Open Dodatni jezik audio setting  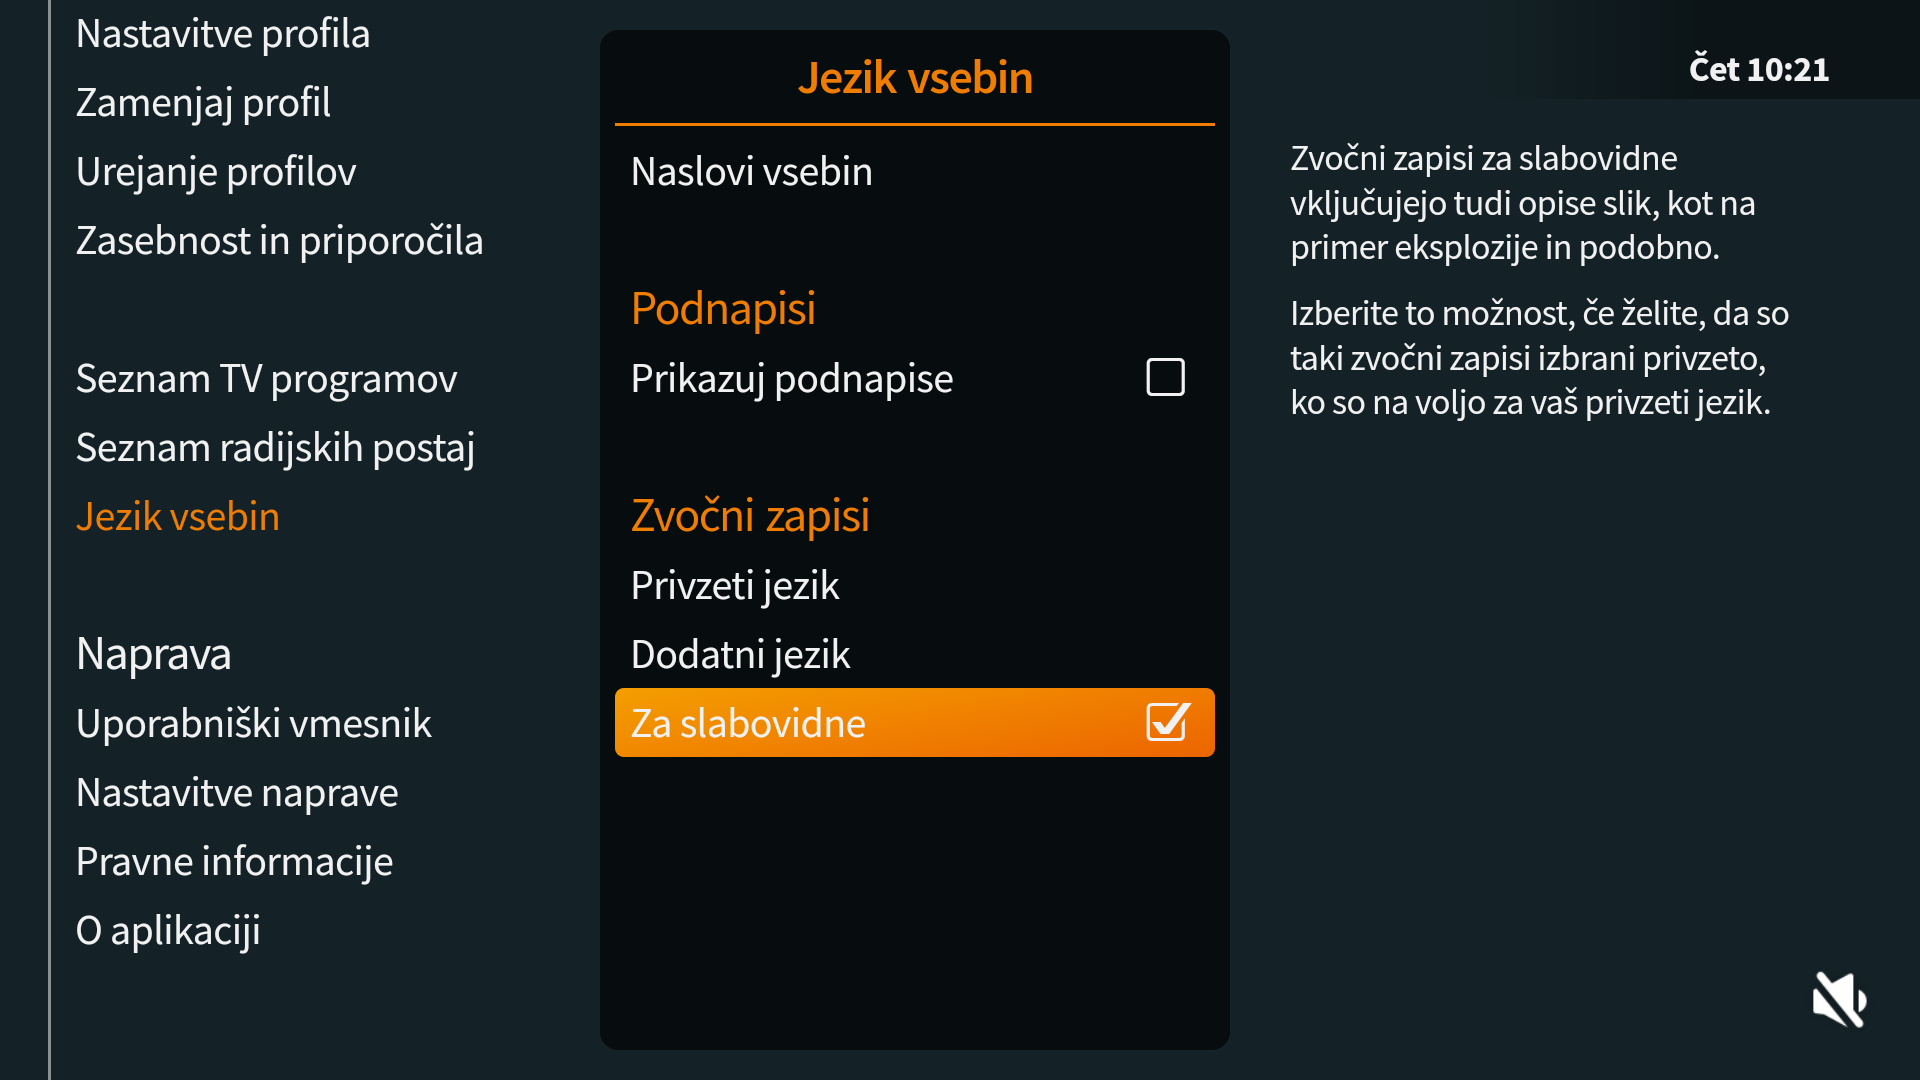740,654
